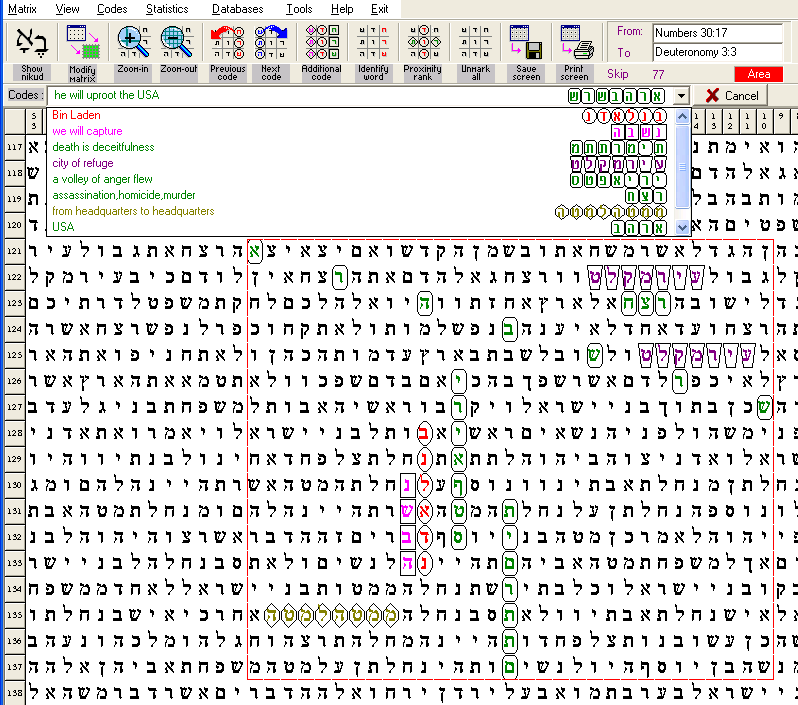The height and width of the screenshot is (705, 798).
Task: Click the Exit menu item
Action: click(x=380, y=9)
